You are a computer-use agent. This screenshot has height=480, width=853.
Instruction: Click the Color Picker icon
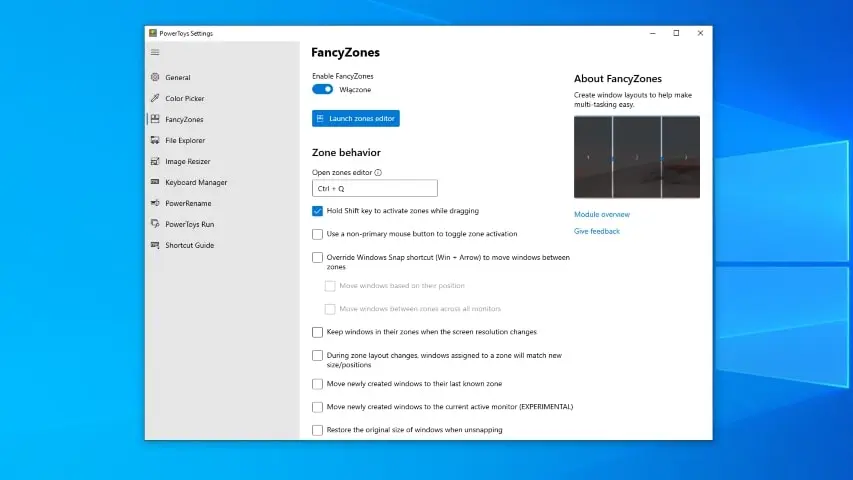pyautogui.click(x=155, y=98)
